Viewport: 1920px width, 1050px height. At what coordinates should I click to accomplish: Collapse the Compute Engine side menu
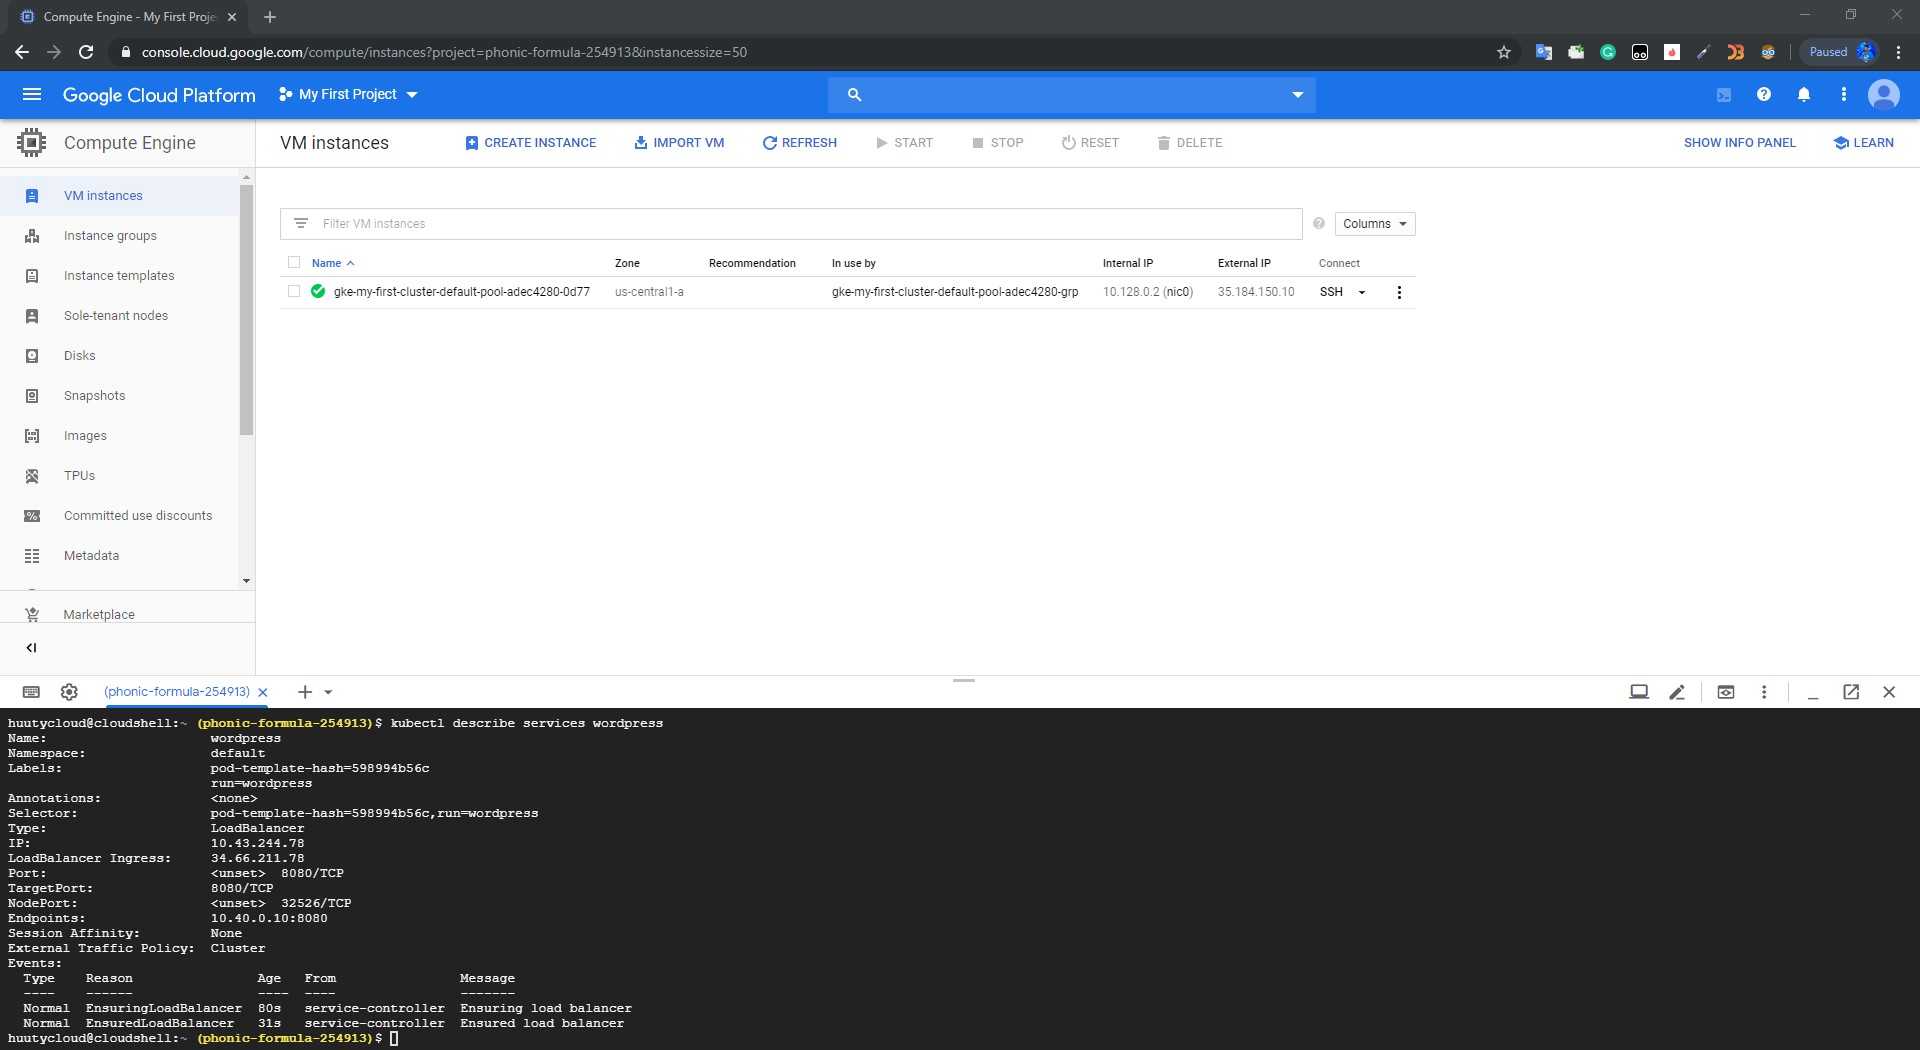[31, 648]
